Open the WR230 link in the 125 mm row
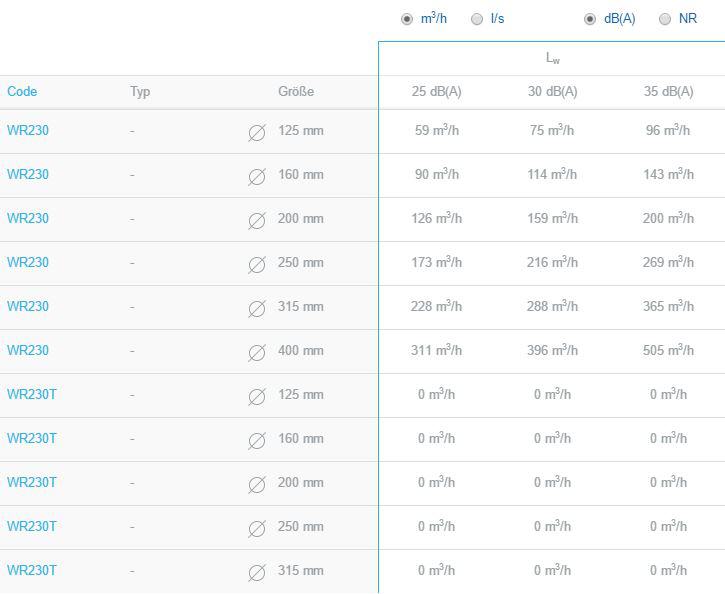Viewport: 725px width, 594px height. [x=28, y=130]
